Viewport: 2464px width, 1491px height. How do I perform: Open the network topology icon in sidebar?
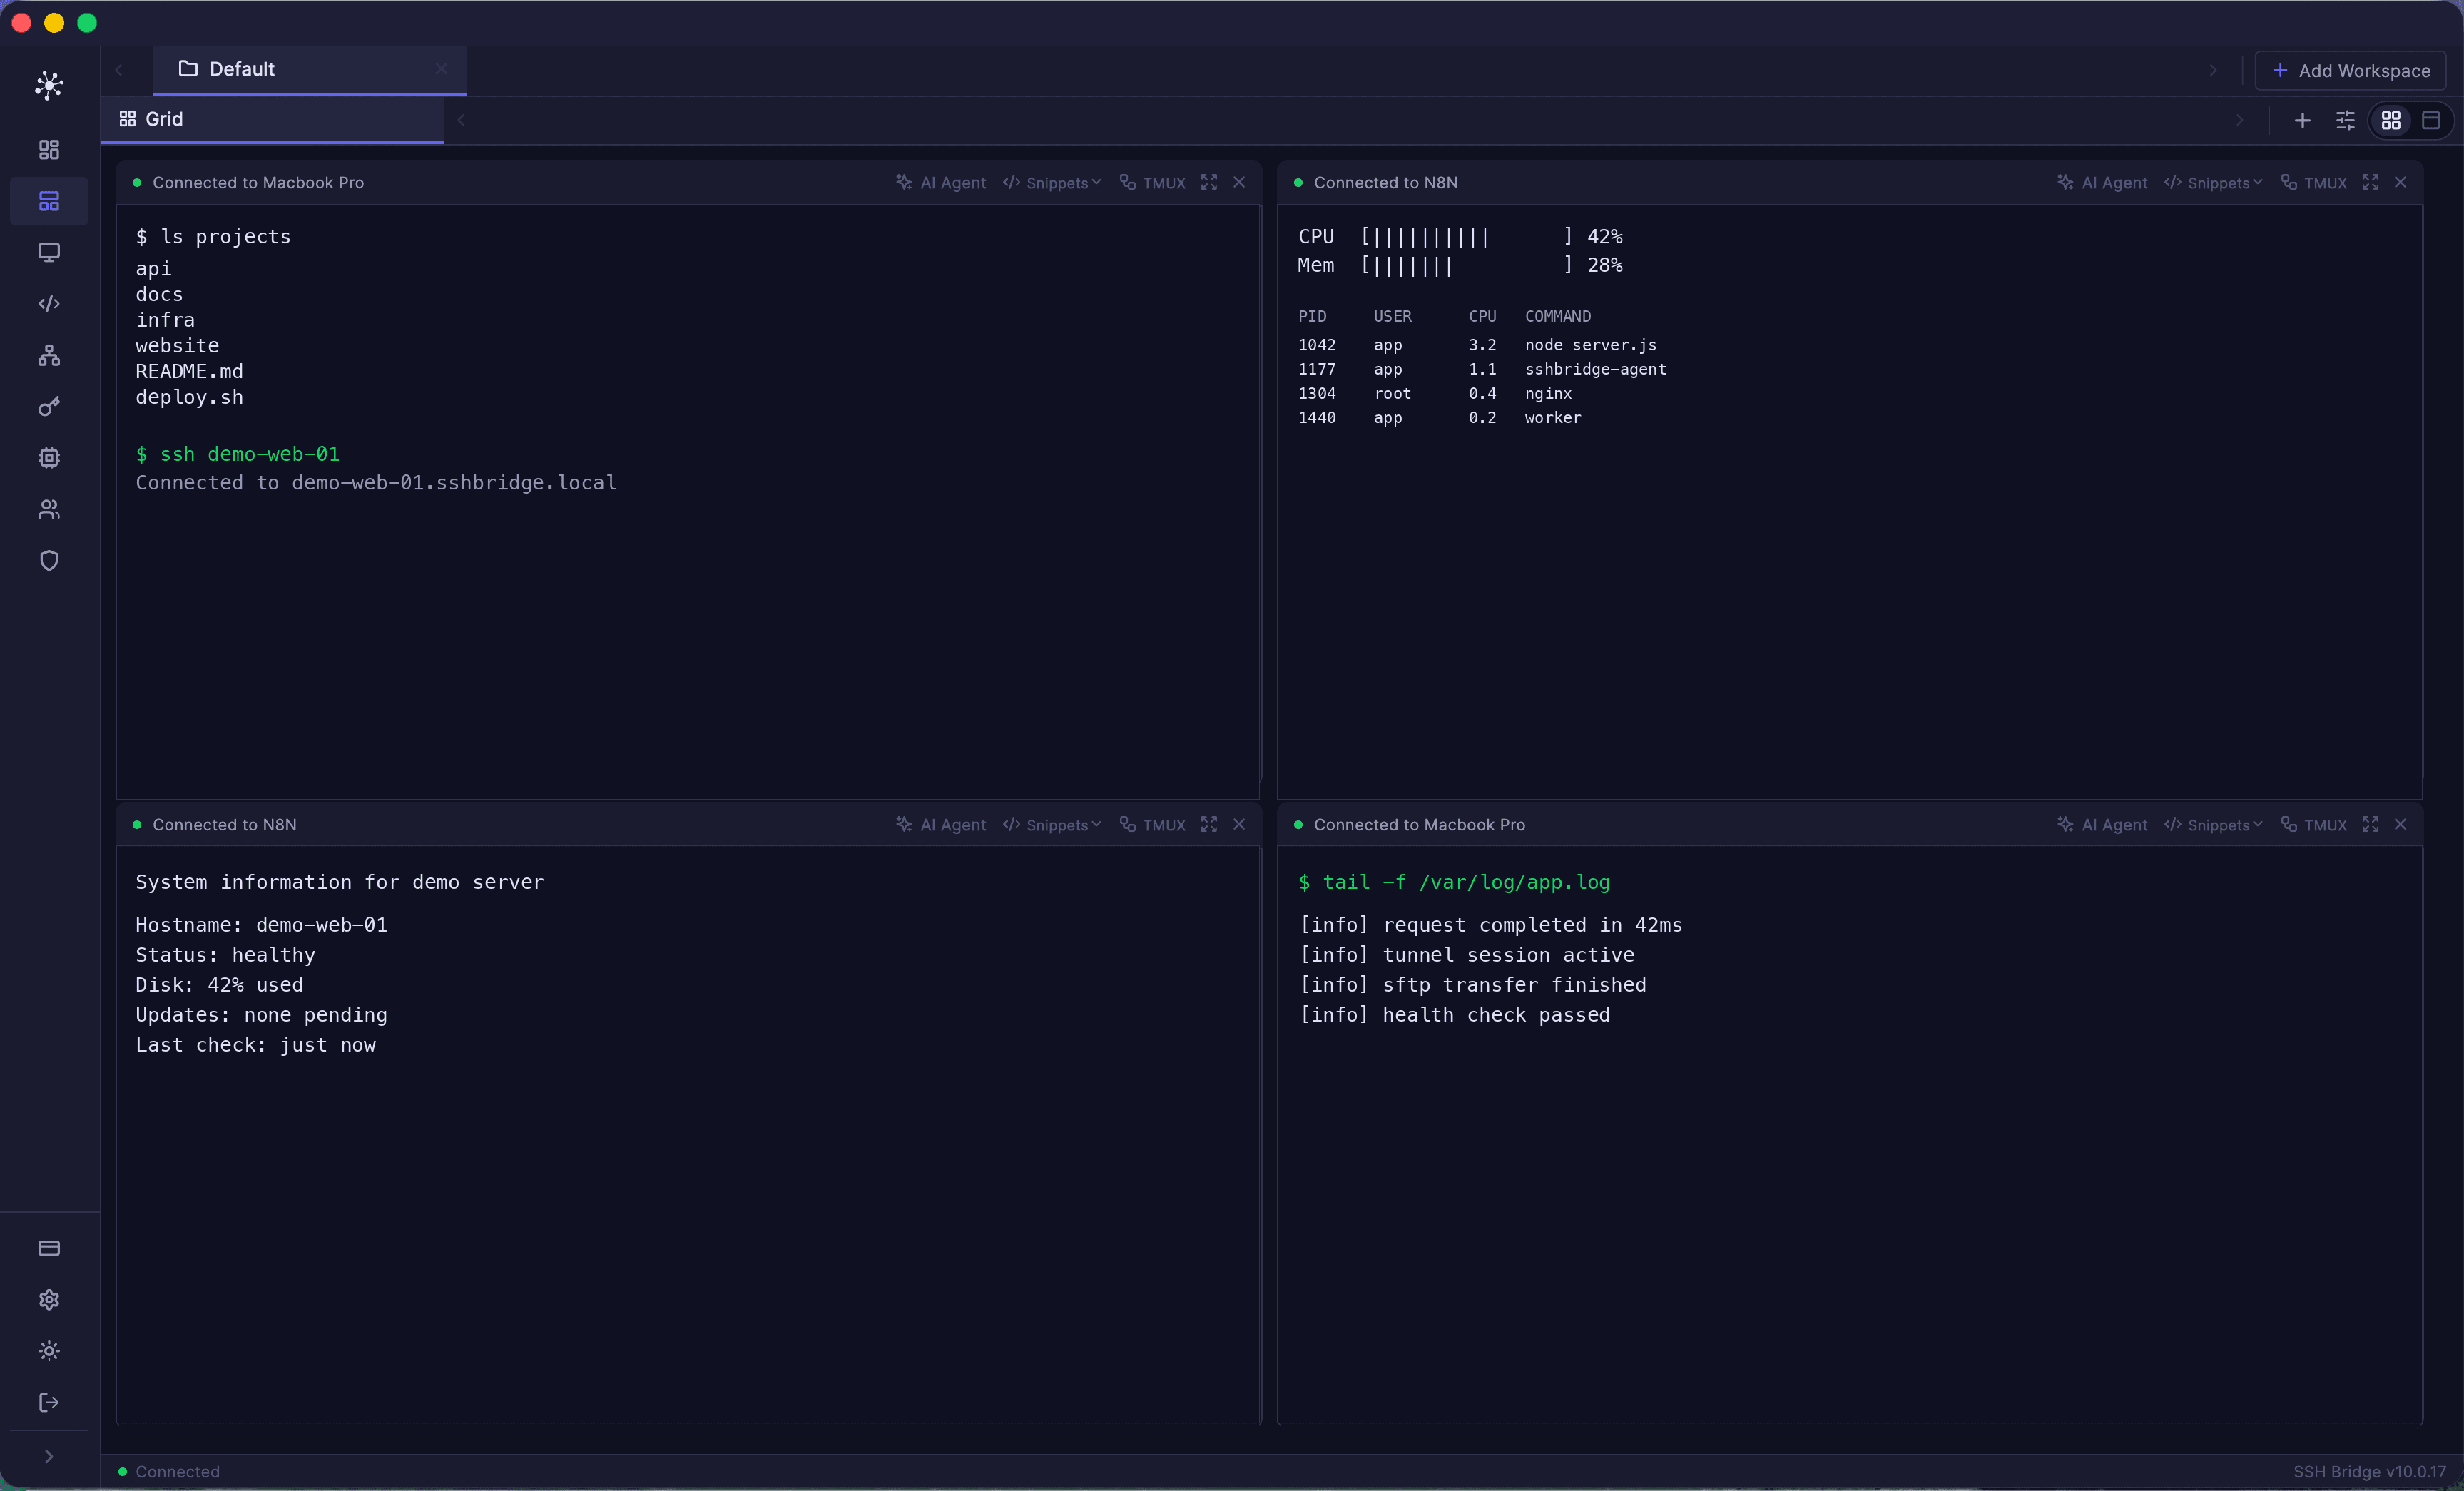click(x=49, y=355)
